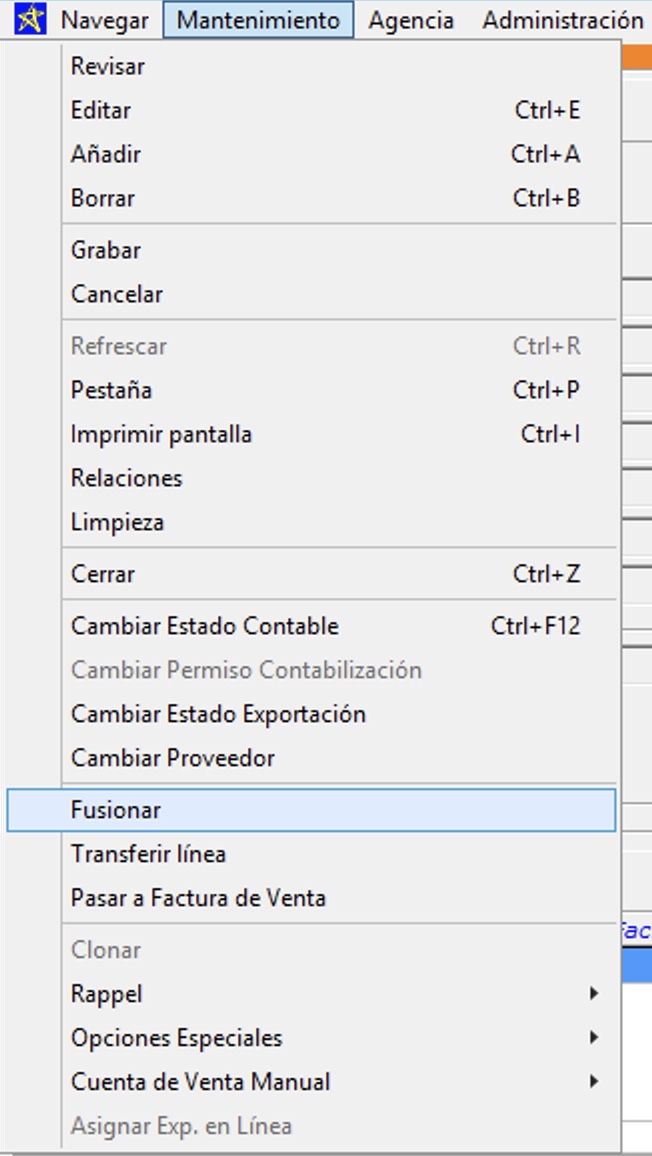
Task: Select Cambiar Estado Contable
Action: [205, 626]
